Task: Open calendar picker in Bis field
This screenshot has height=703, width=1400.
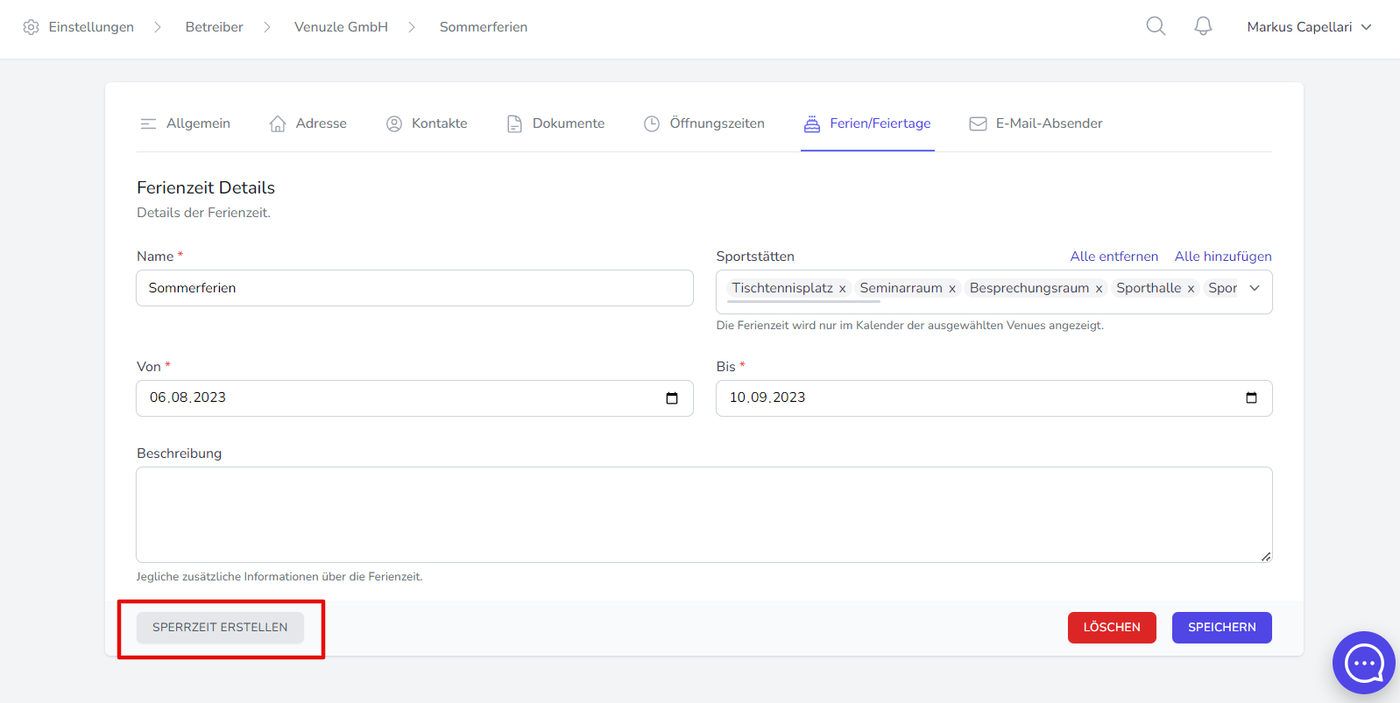Action: [x=1251, y=398]
